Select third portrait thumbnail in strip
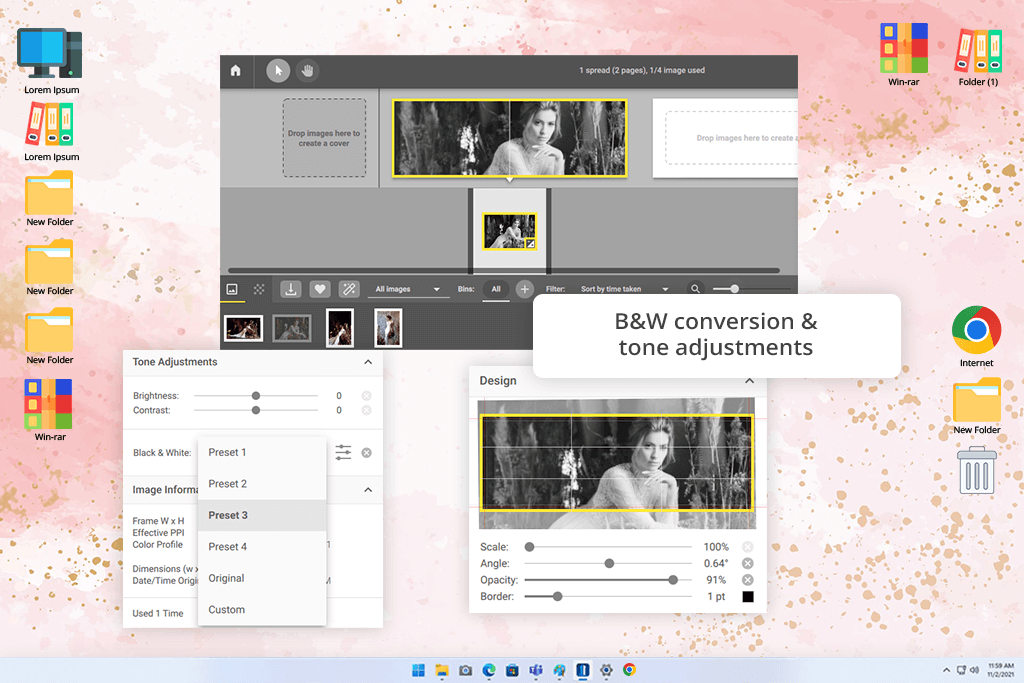 click(x=340, y=328)
